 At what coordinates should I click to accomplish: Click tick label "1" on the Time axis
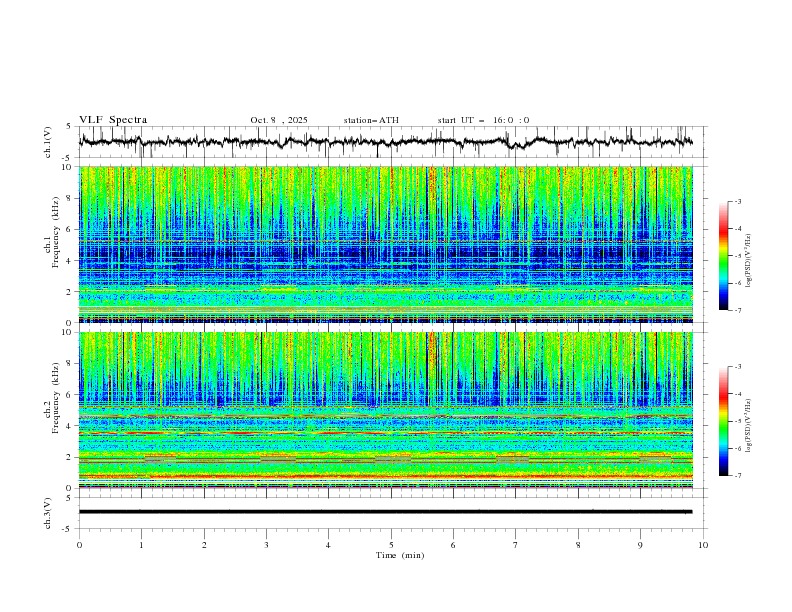click(142, 545)
